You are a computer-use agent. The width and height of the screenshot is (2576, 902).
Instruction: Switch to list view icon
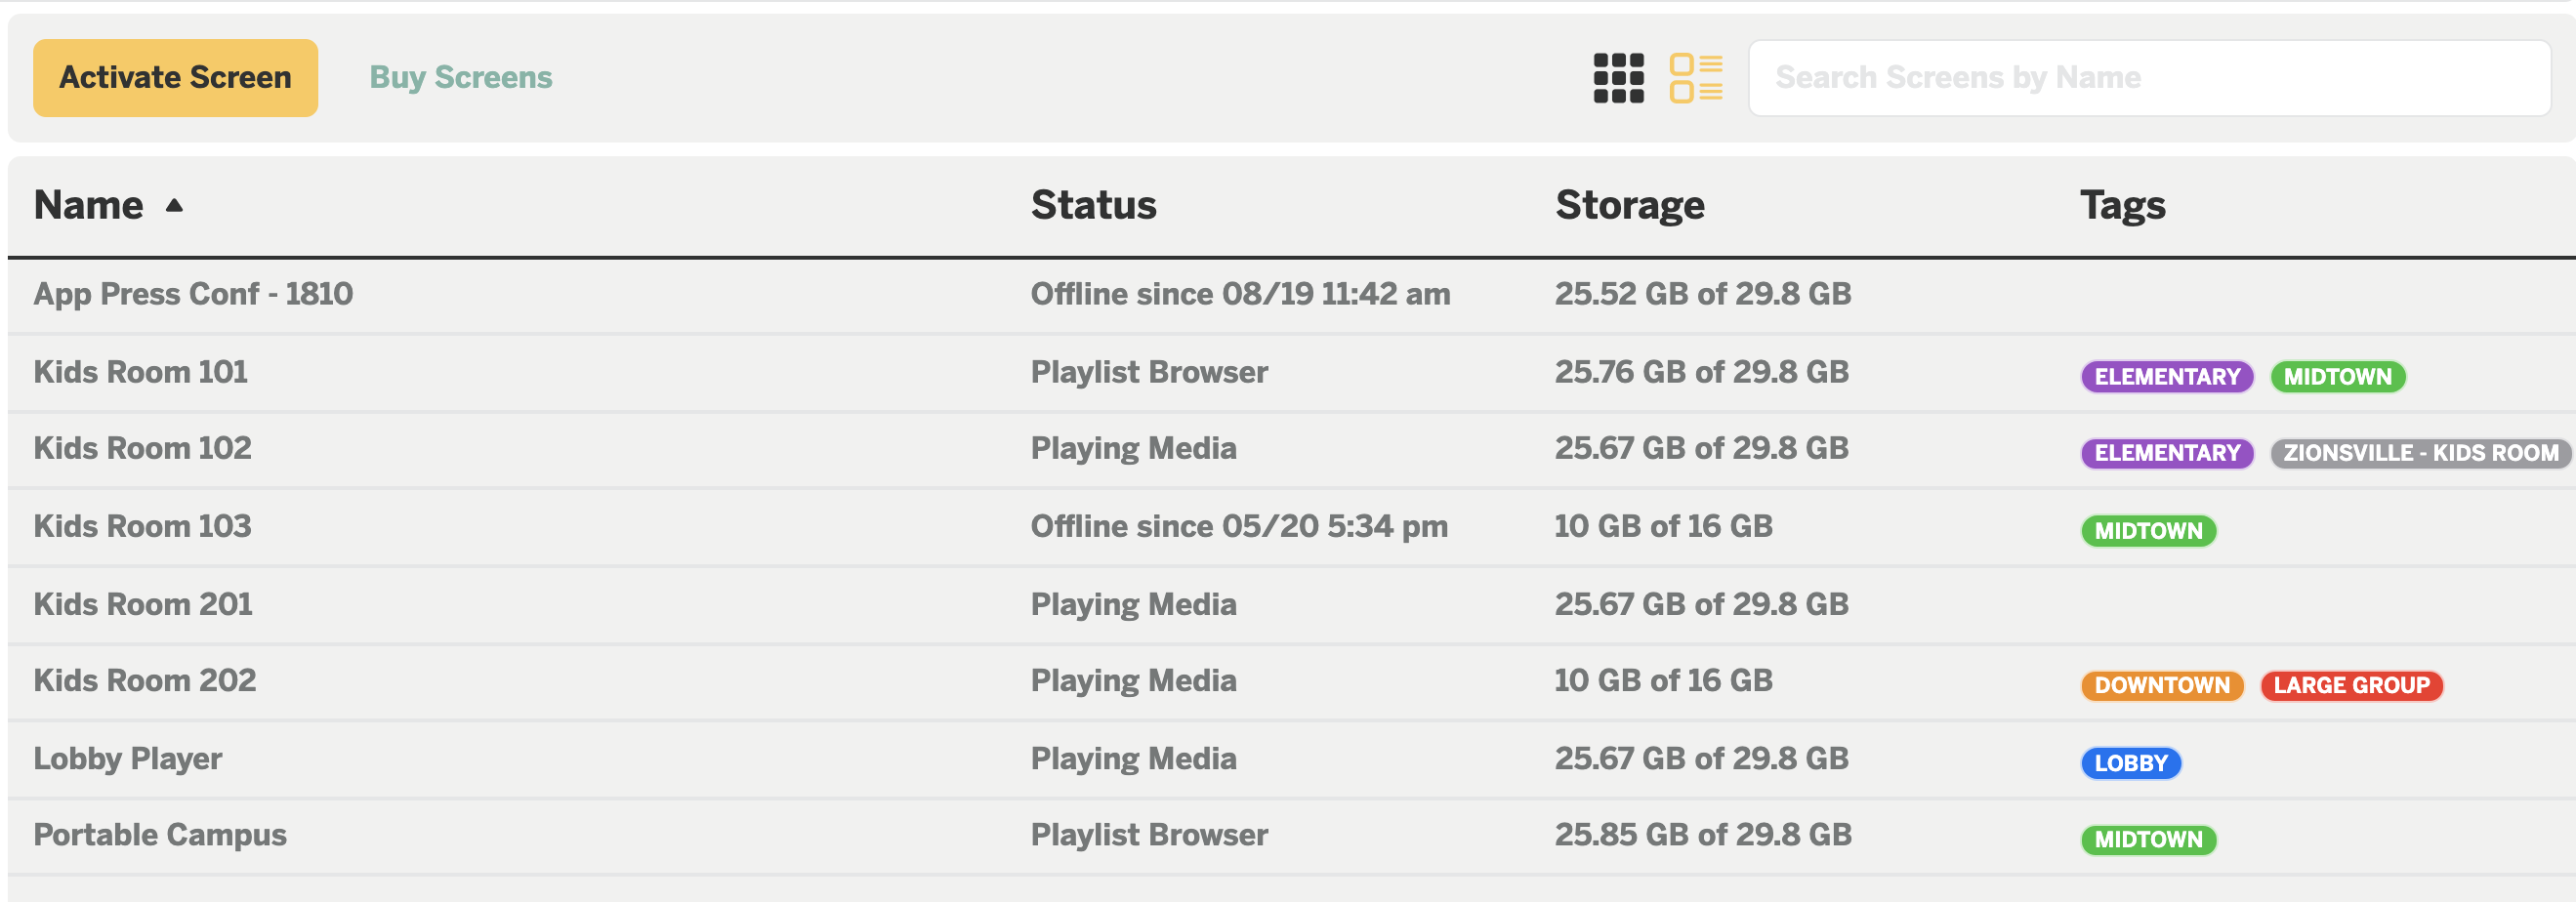(x=1696, y=78)
